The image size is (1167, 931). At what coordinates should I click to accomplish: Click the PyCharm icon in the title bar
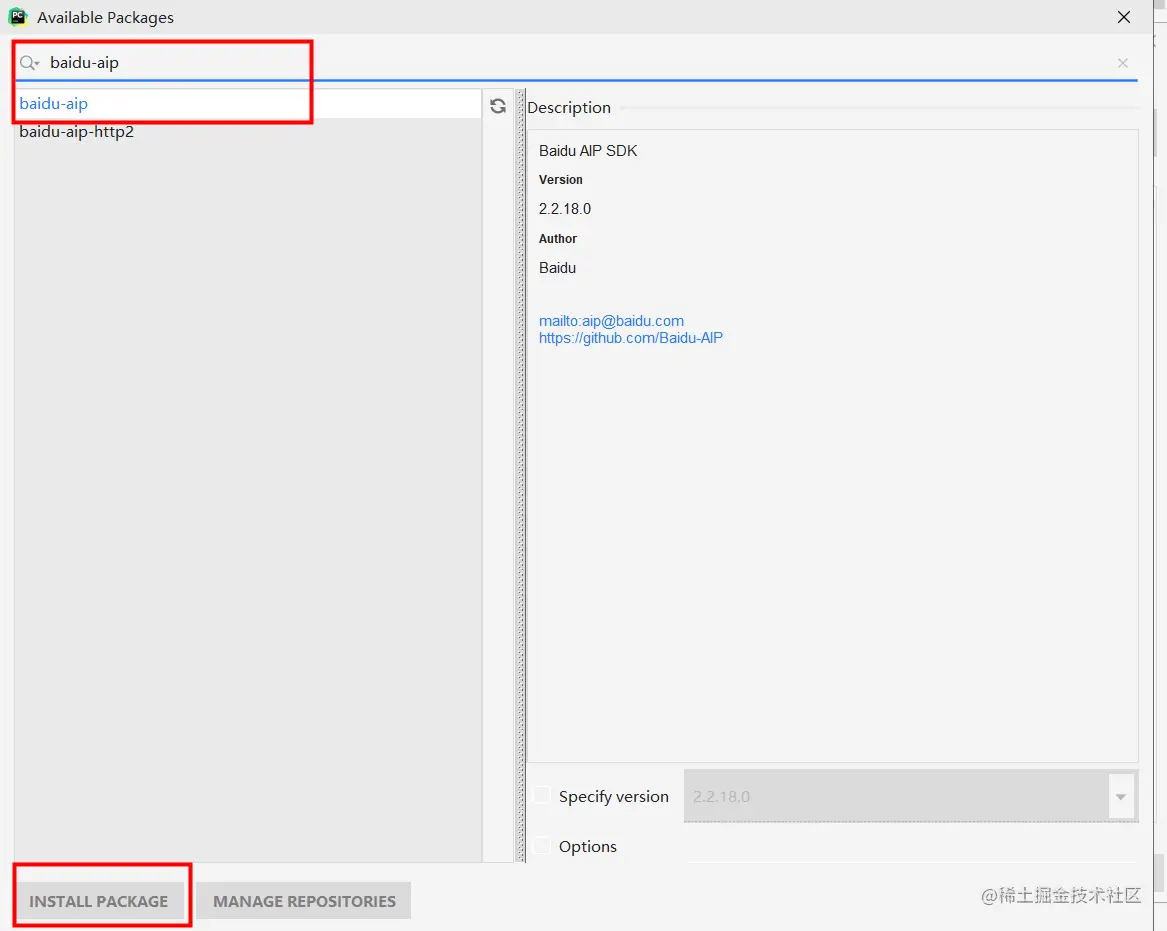click(x=18, y=16)
